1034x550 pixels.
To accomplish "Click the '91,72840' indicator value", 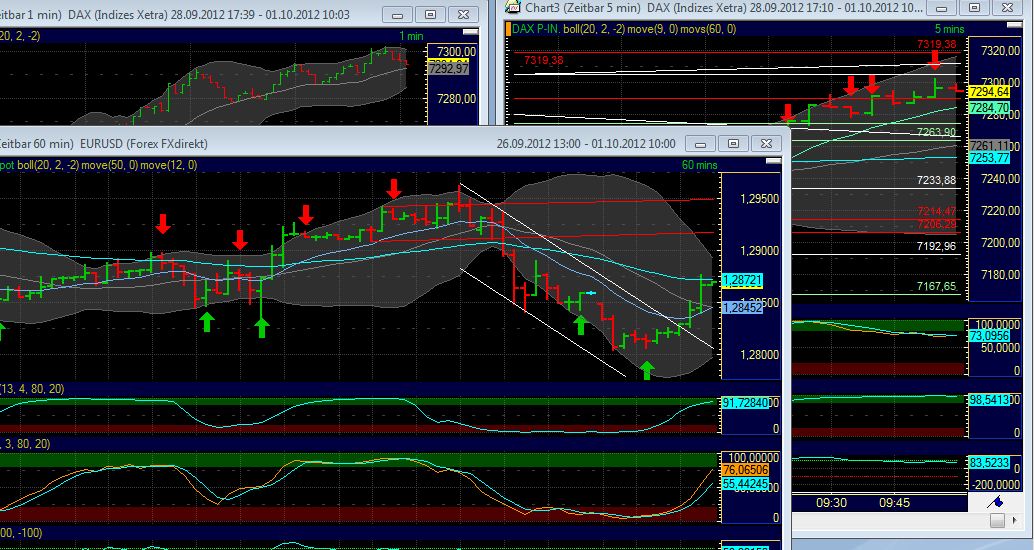I will click(x=745, y=402).
